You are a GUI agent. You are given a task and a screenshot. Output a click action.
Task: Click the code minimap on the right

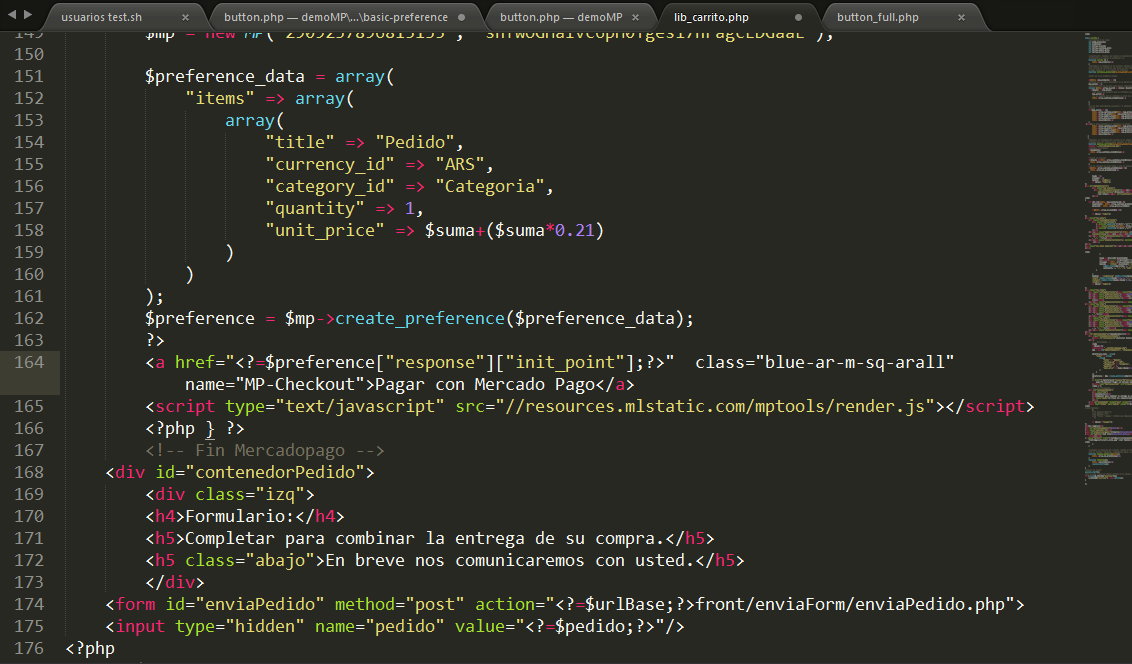coord(1108,260)
